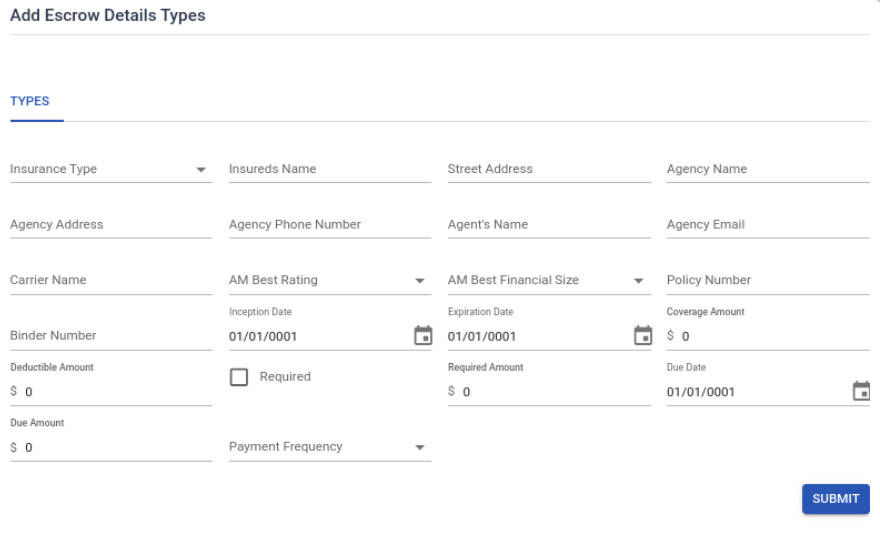Expand the Insurance Type dropdown
The height and width of the screenshot is (542, 880).
tap(111, 169)
